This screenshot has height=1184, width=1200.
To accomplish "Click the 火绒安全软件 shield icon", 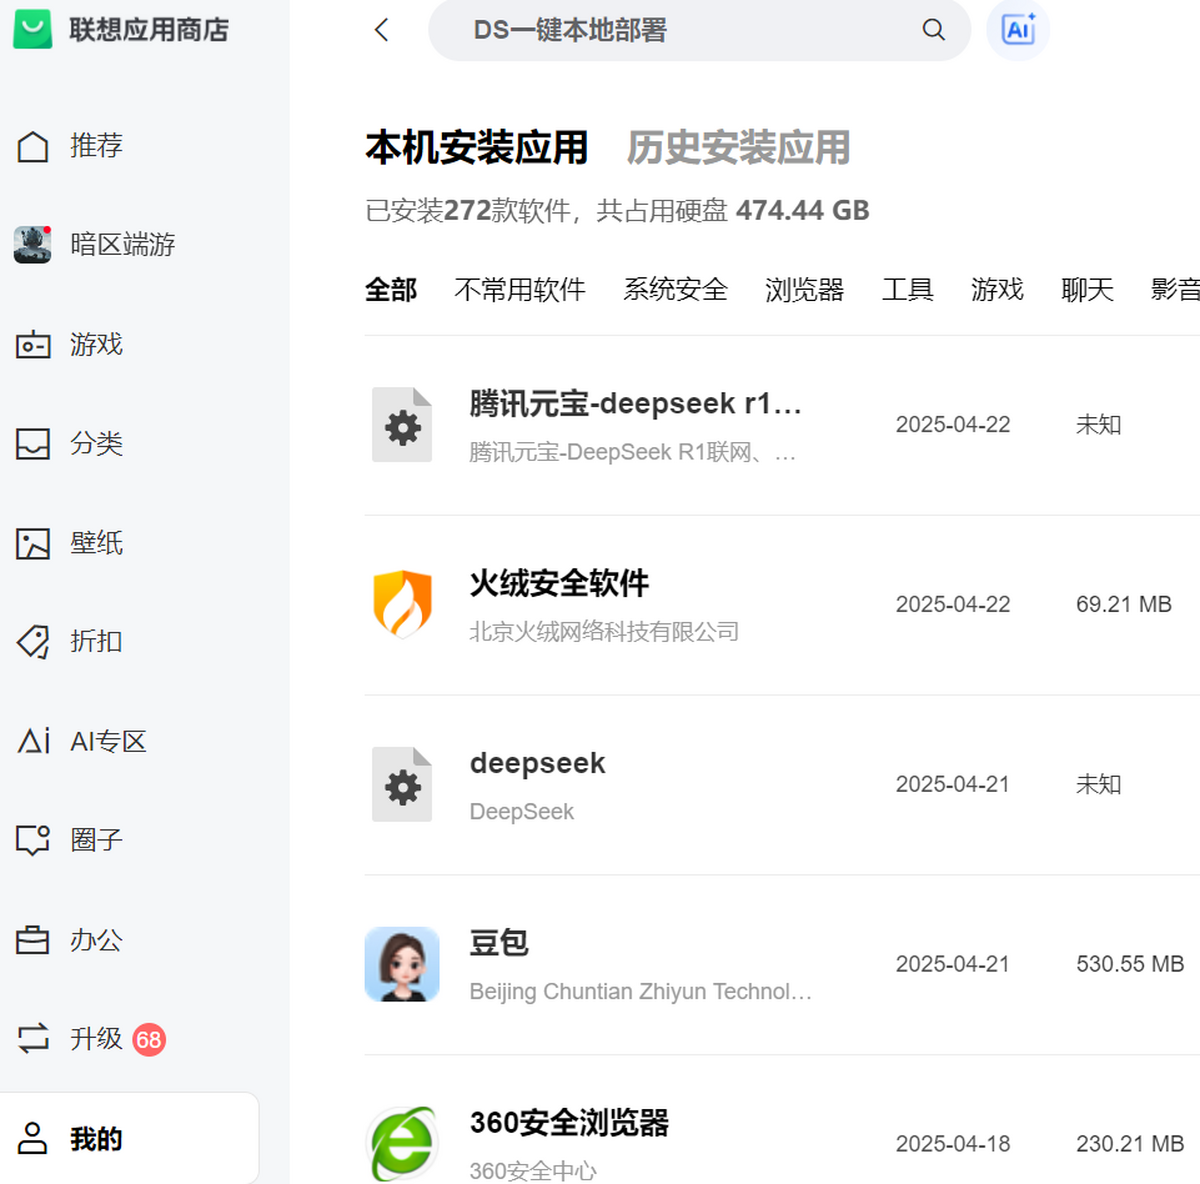I will (402, 604).
